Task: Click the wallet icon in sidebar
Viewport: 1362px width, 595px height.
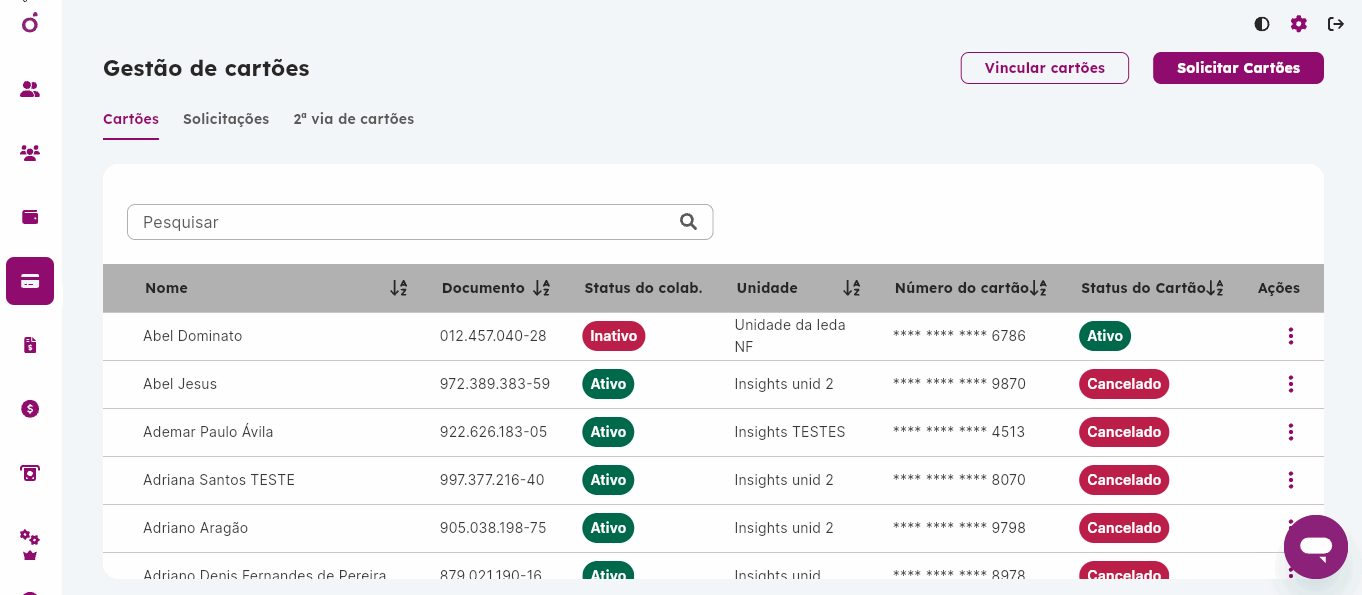Action: coord(30,217)
